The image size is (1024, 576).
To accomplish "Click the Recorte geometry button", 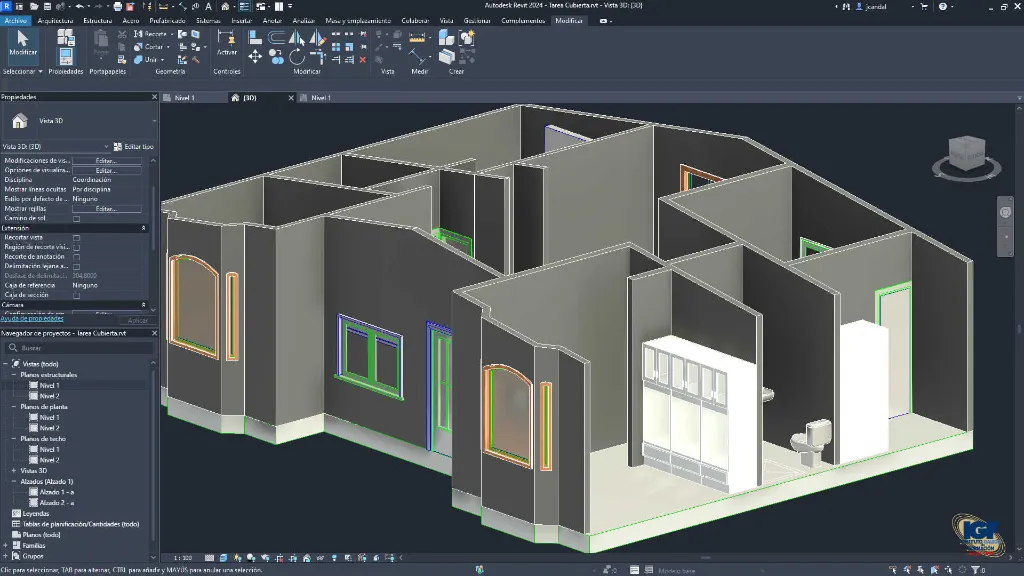I will [152, 34].
